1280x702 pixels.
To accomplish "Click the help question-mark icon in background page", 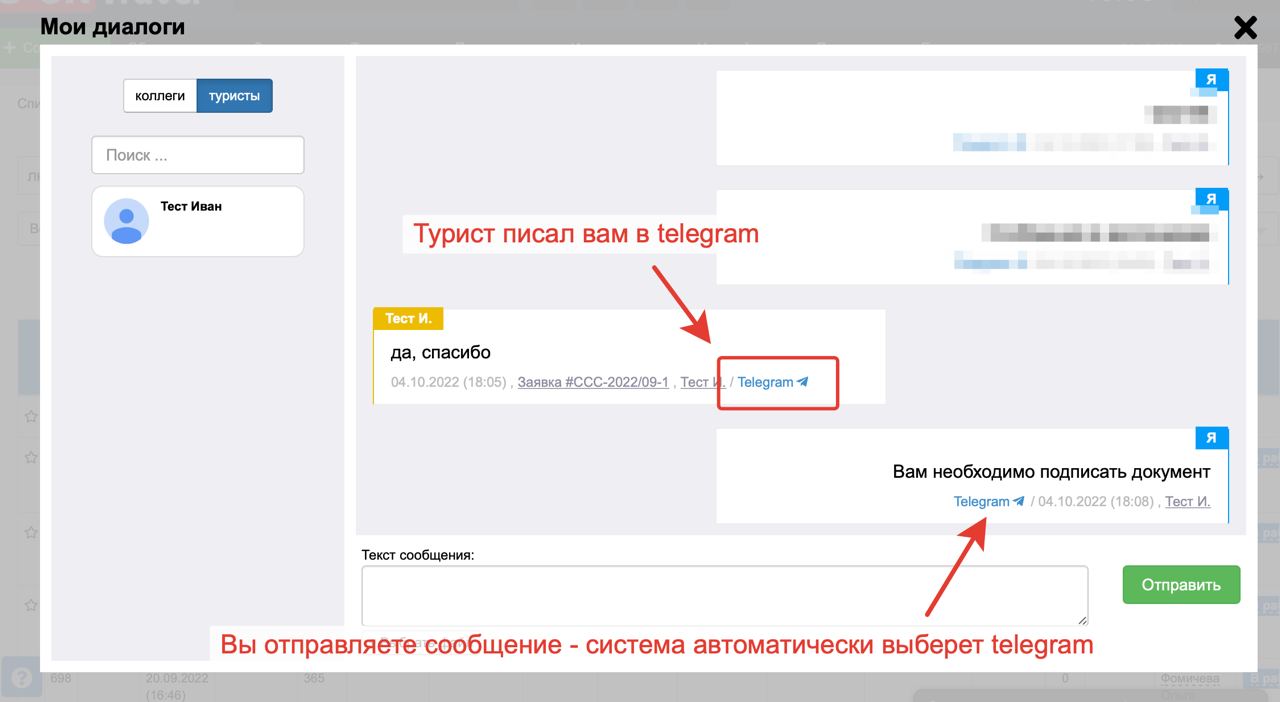I will [21, 677].
